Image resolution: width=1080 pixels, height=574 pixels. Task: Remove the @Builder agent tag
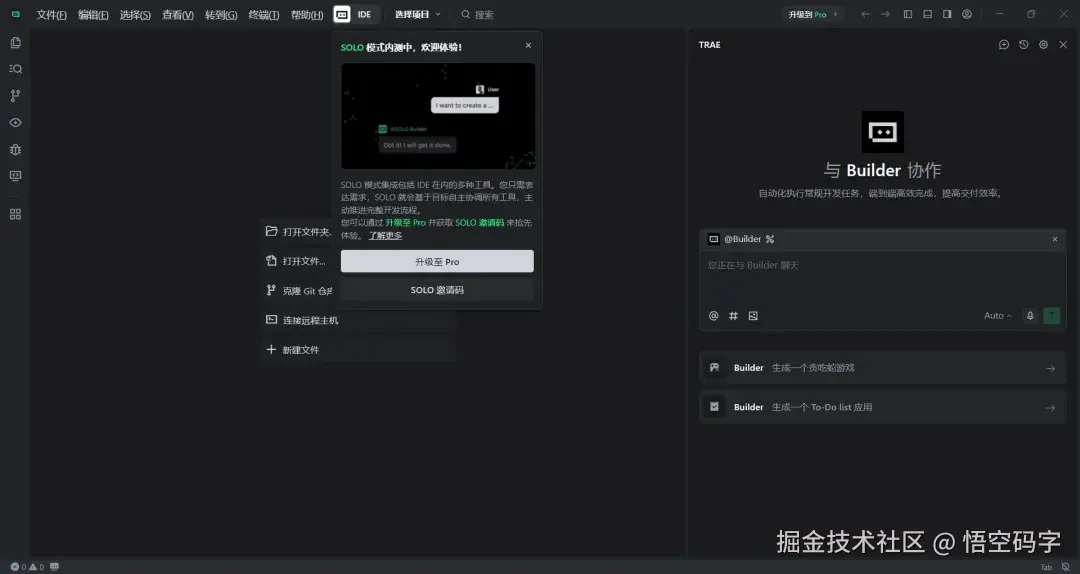click(x=1055, y=239)
